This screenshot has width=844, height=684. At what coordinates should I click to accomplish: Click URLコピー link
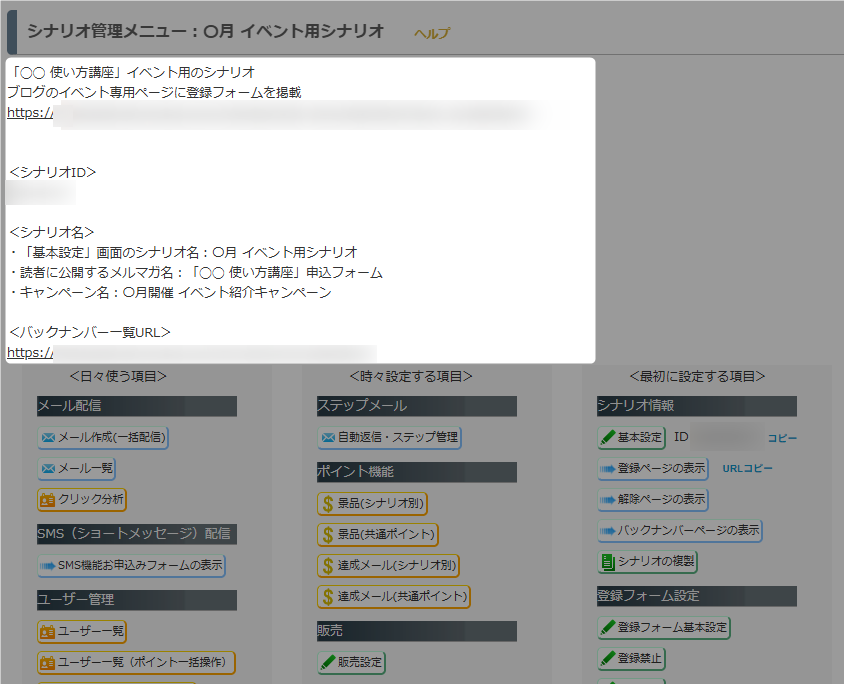coord(747,468)
